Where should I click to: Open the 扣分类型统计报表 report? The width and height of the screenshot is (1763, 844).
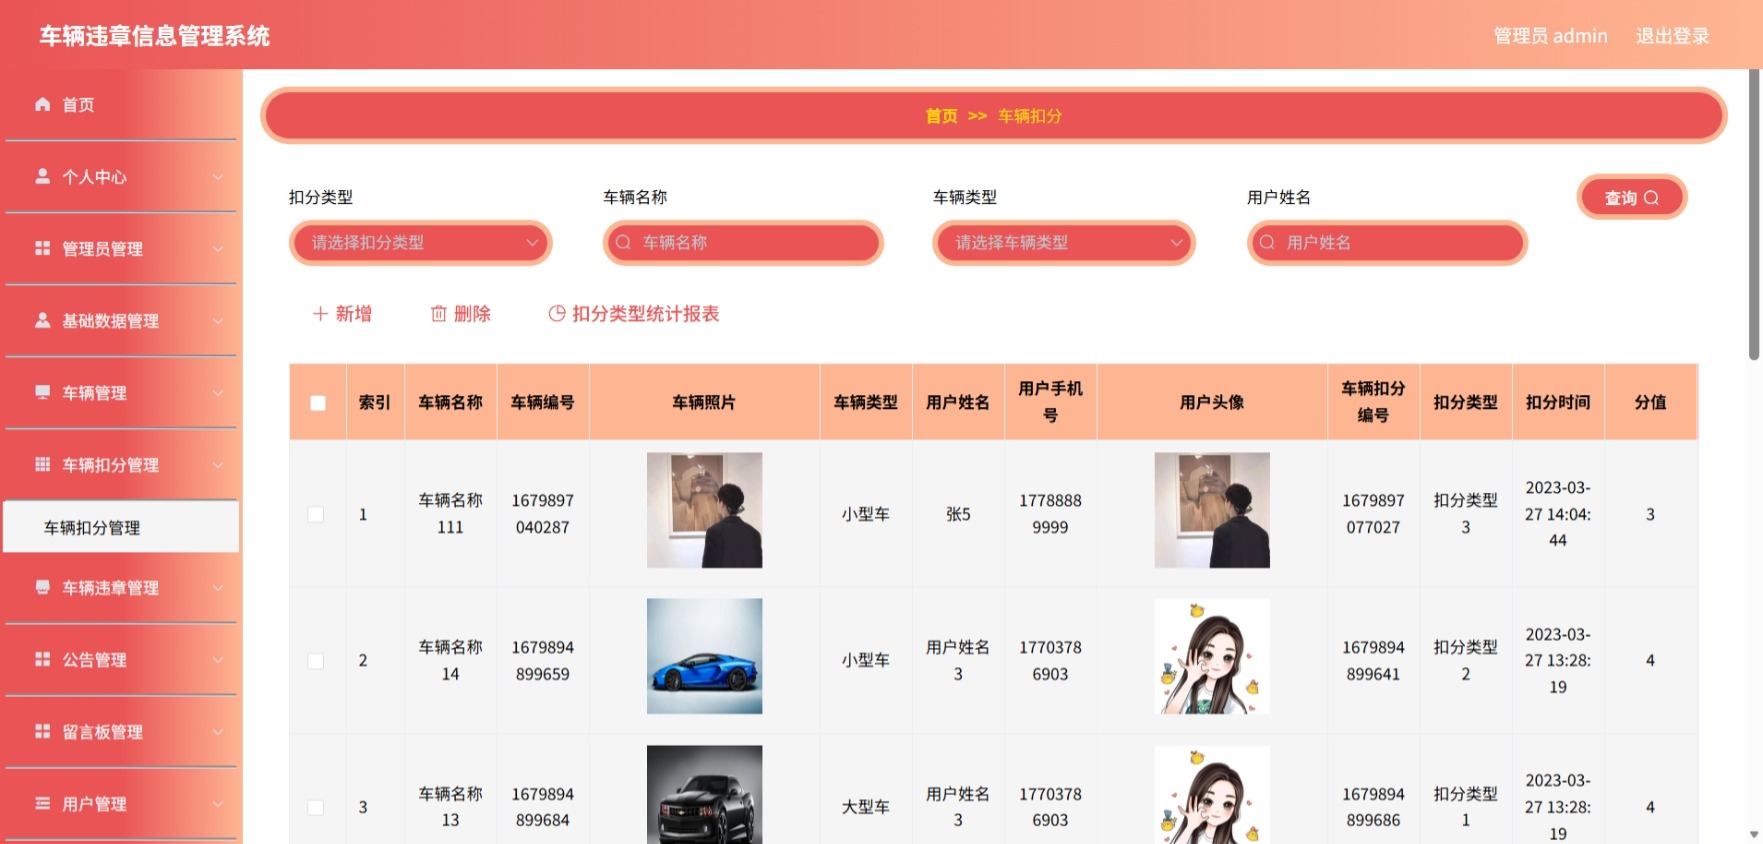[x=634, y=314]
